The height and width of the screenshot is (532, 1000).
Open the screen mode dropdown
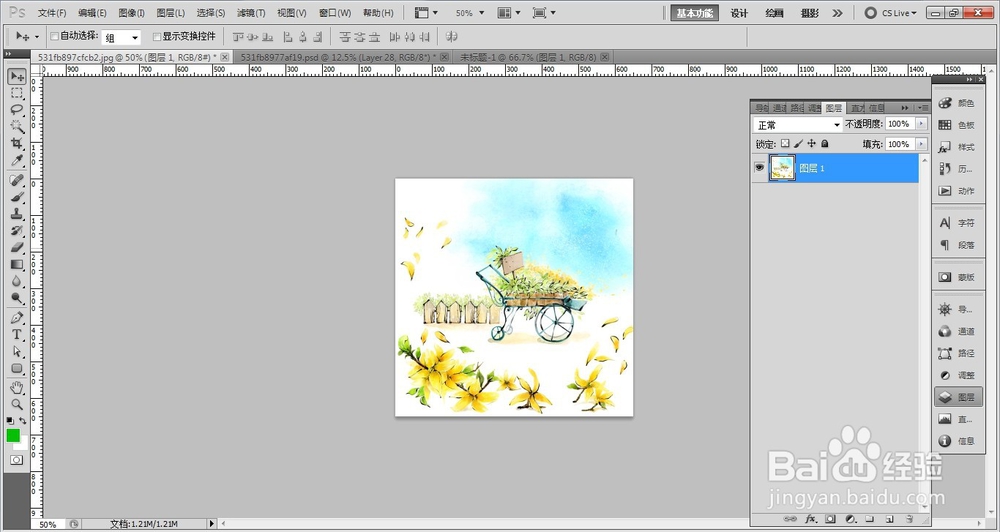[544, 13]
